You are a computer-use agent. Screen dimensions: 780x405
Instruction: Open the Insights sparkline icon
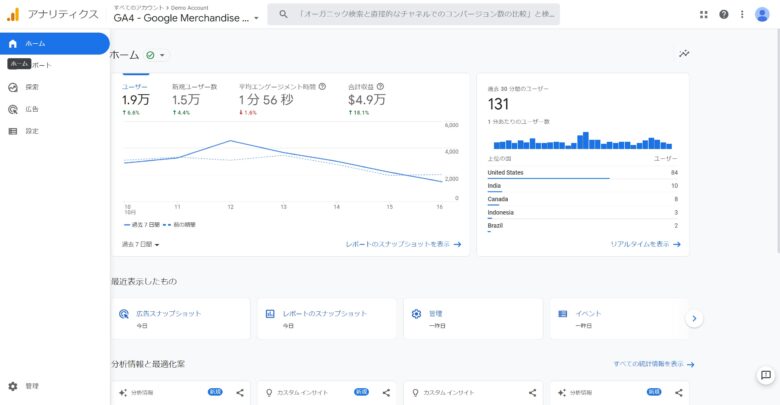click(684, 54)
